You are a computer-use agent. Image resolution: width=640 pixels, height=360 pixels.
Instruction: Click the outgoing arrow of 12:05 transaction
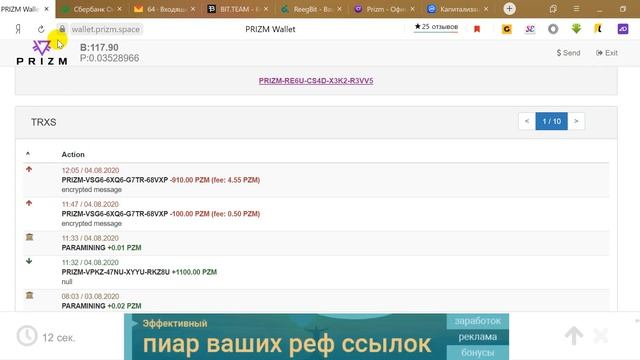(x=29, y=169)
